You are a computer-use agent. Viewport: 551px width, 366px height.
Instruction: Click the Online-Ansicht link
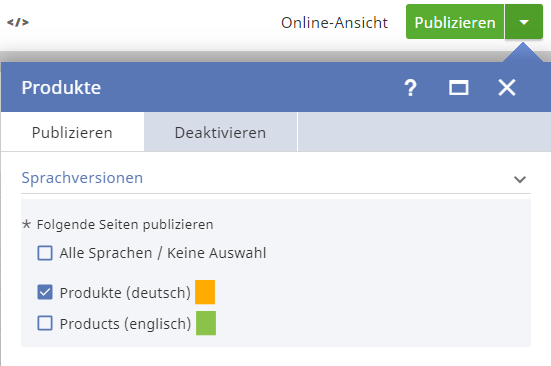coord(334,23)
